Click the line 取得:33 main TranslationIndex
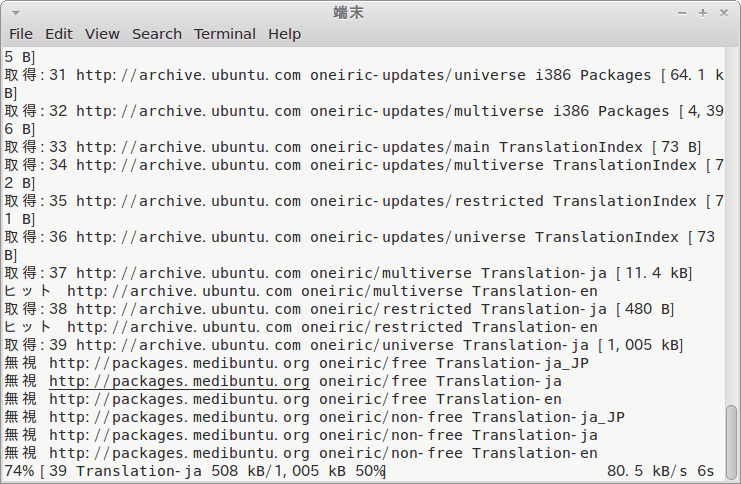Screen dimensions: 741x484 [x=353, y=147]
